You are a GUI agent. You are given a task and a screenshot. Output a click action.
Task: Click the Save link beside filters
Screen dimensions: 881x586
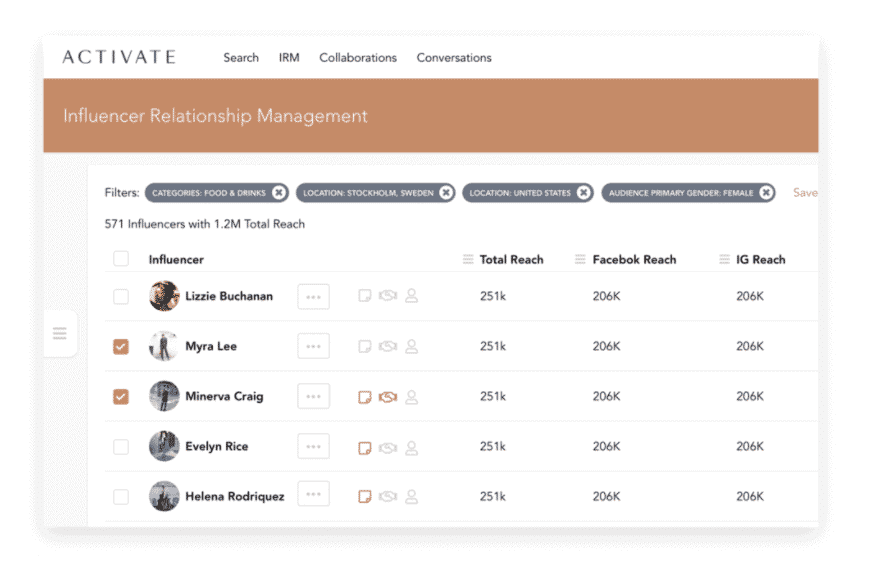pos(805,193)
